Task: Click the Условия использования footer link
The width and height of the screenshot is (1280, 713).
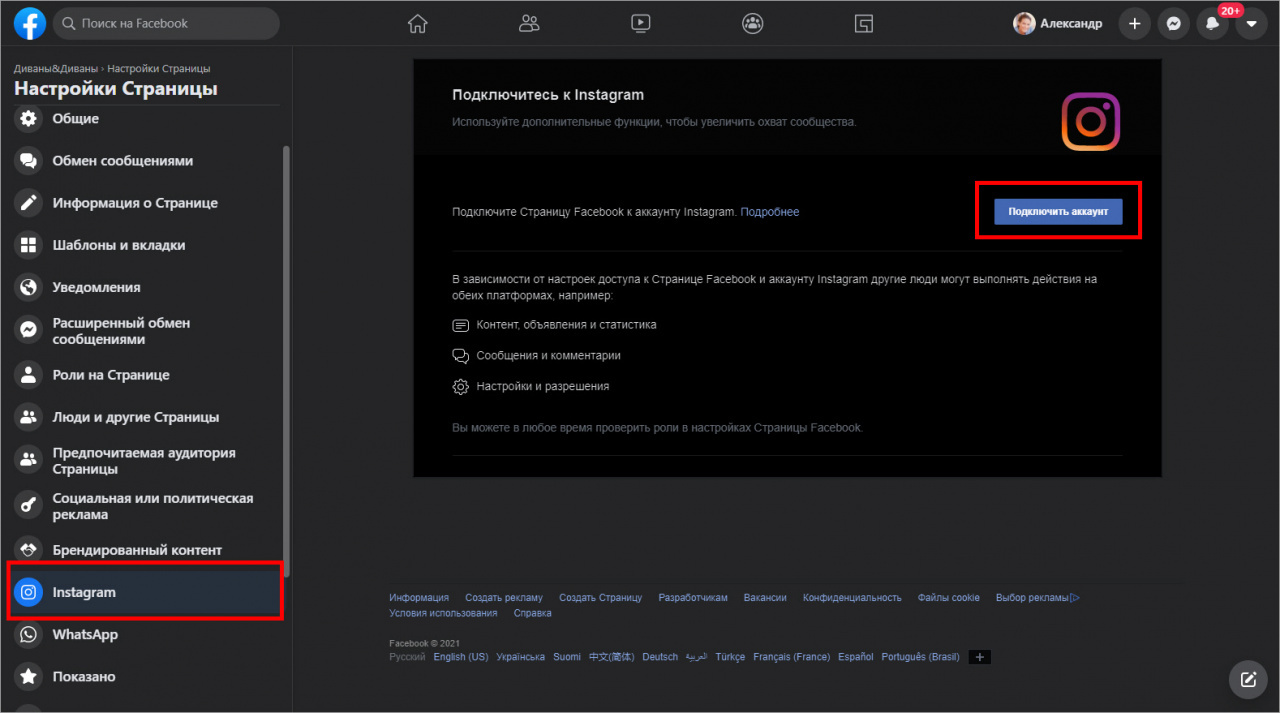Action: point(443,614)
